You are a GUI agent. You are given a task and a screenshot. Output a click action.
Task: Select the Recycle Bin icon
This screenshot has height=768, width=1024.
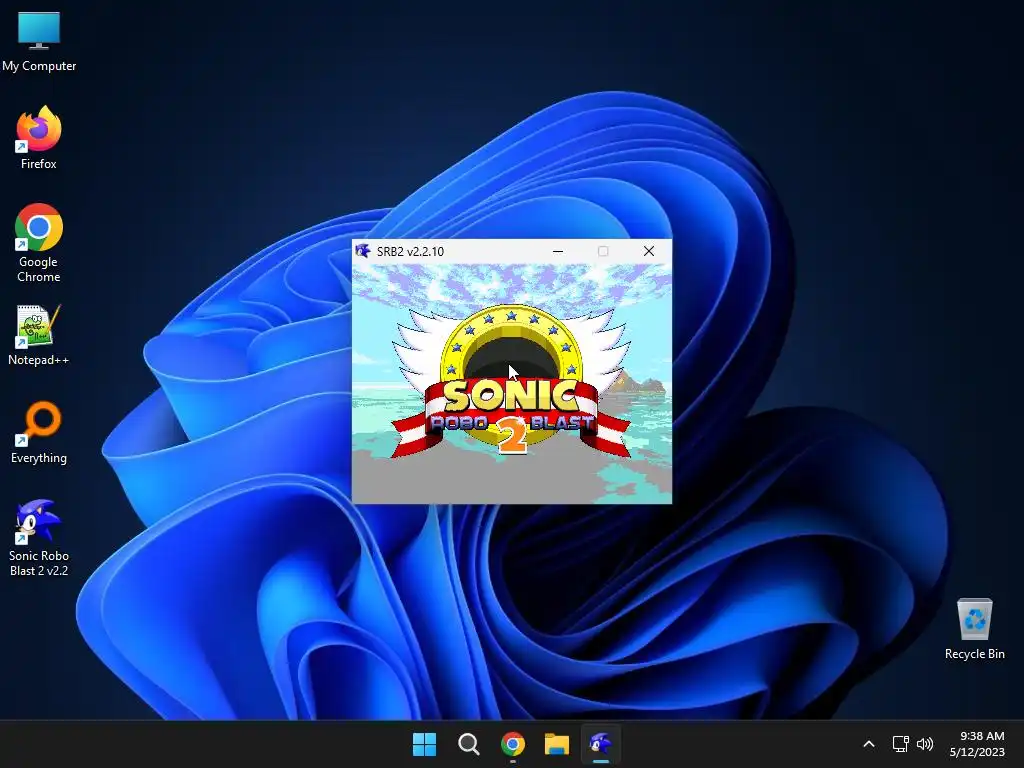coord(974,629)
